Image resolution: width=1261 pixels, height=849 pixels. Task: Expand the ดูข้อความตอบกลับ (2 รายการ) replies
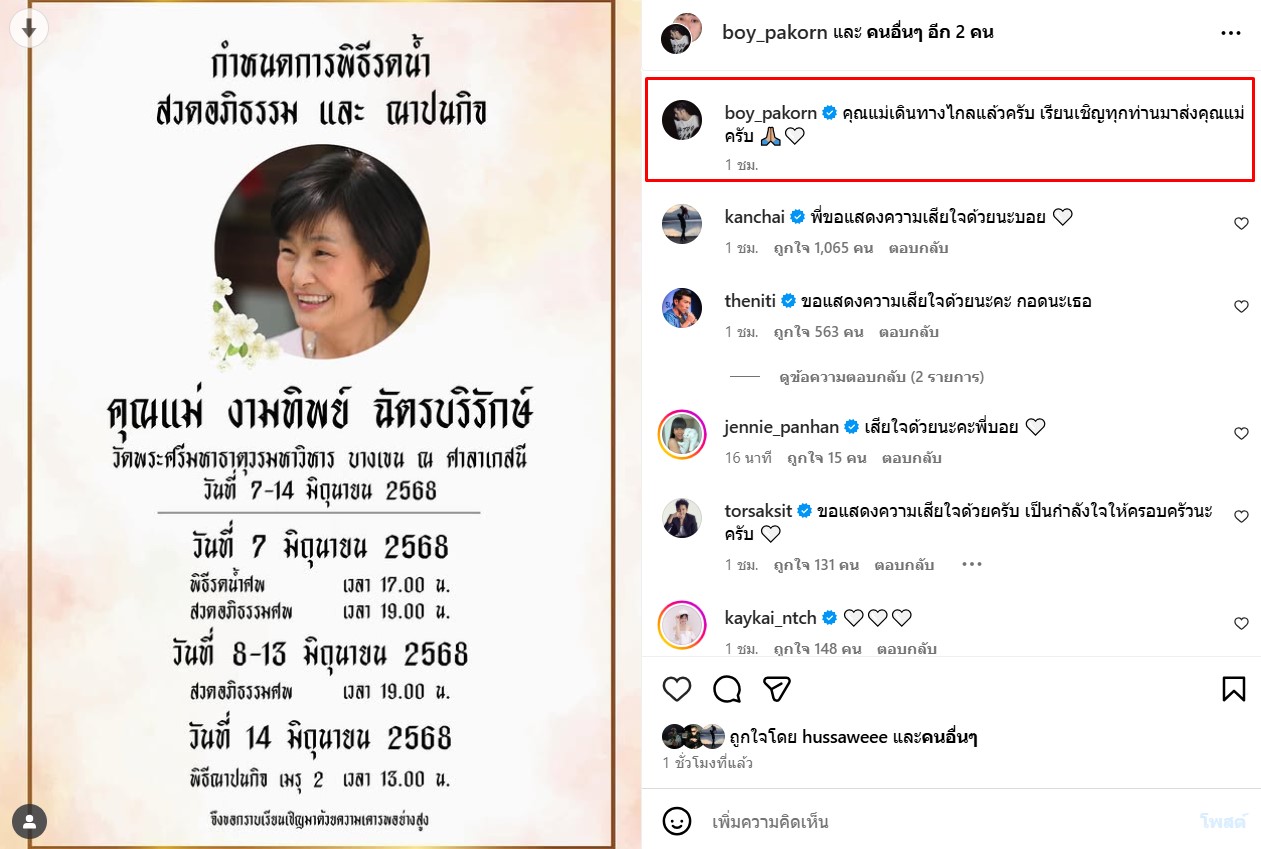[x=881, y=377]
